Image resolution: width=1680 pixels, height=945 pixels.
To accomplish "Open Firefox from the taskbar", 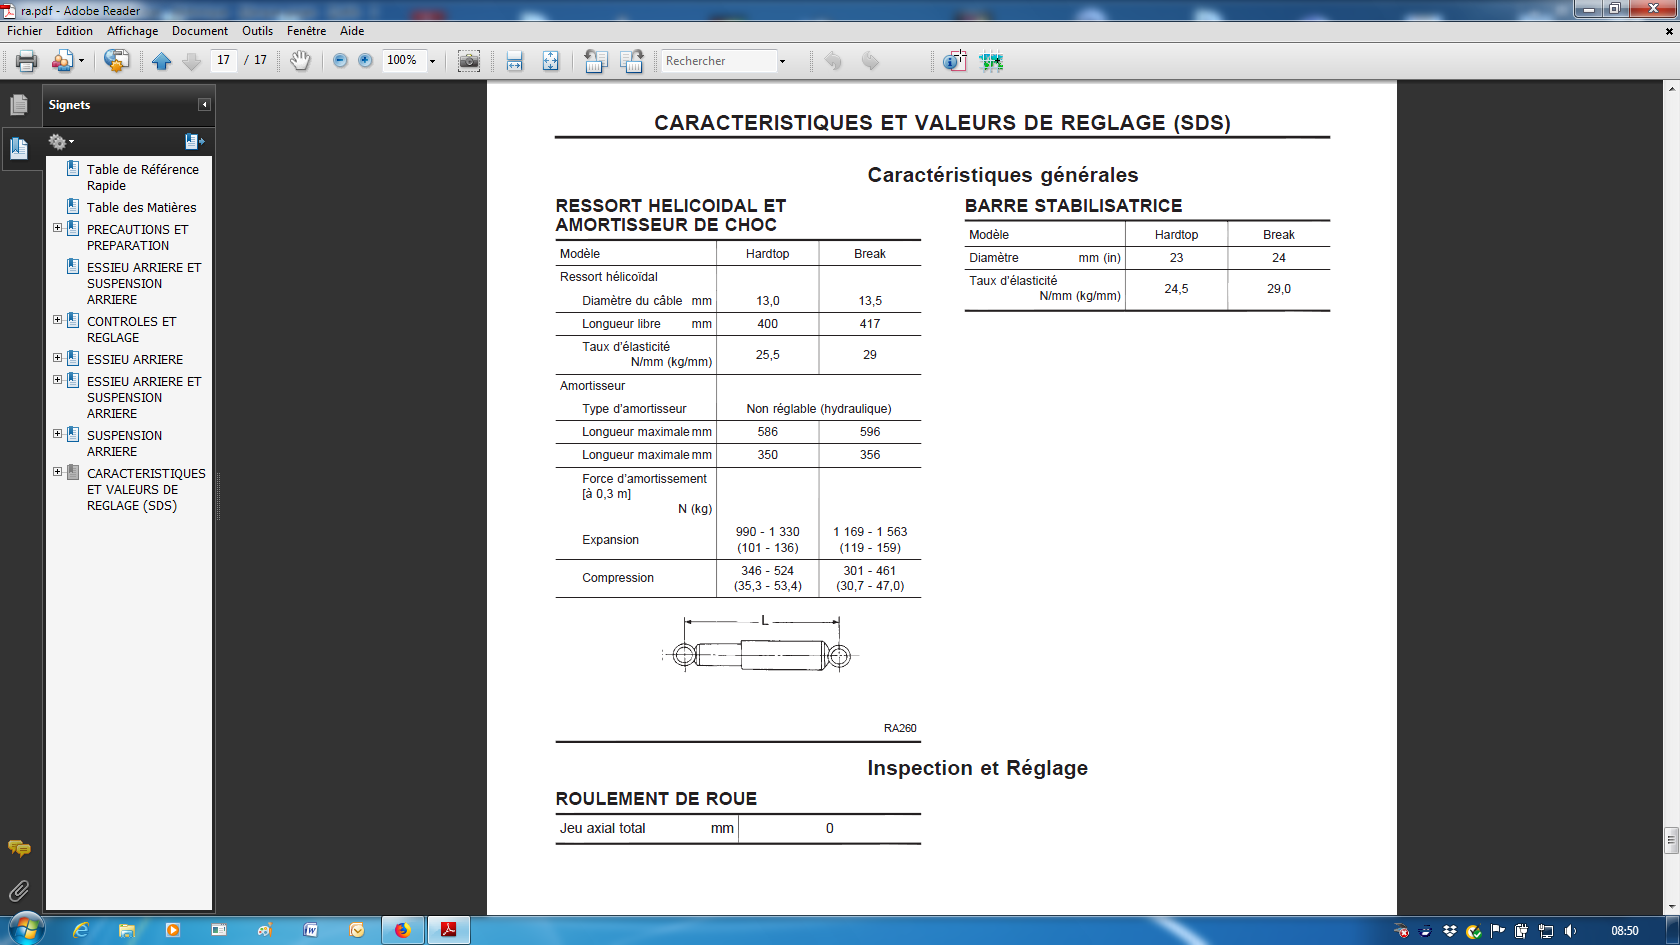I will click(x=403, y=930).
